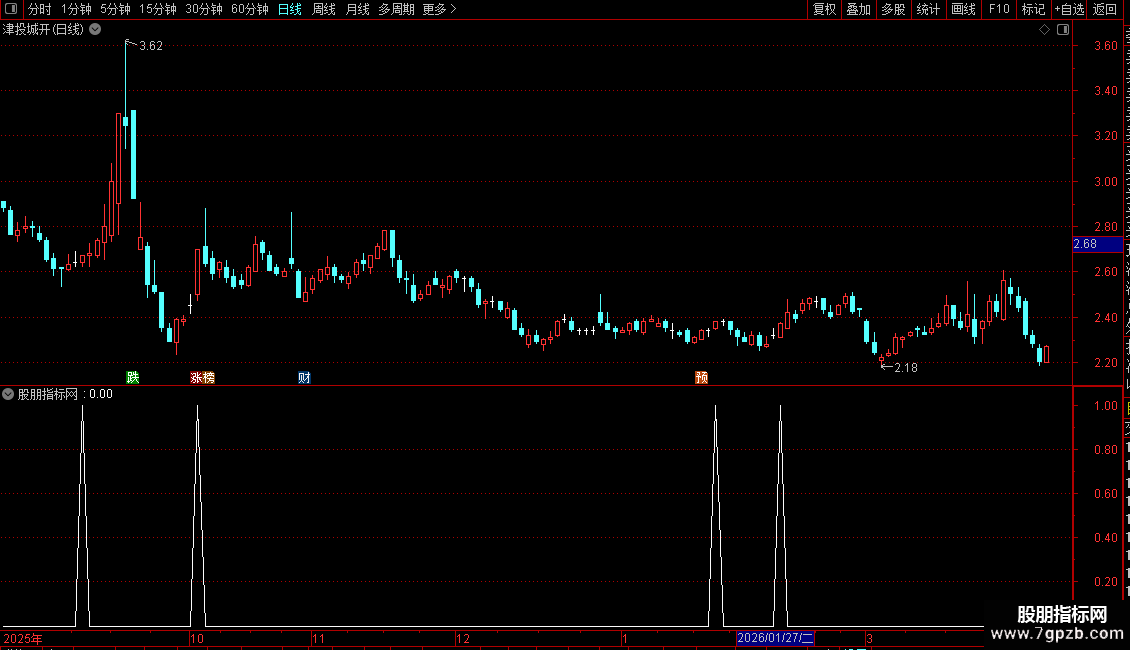This screenshot has height=650, width=1130.
Task: Switch to 月线 monthly chart
Action: (x=357, y=9)
